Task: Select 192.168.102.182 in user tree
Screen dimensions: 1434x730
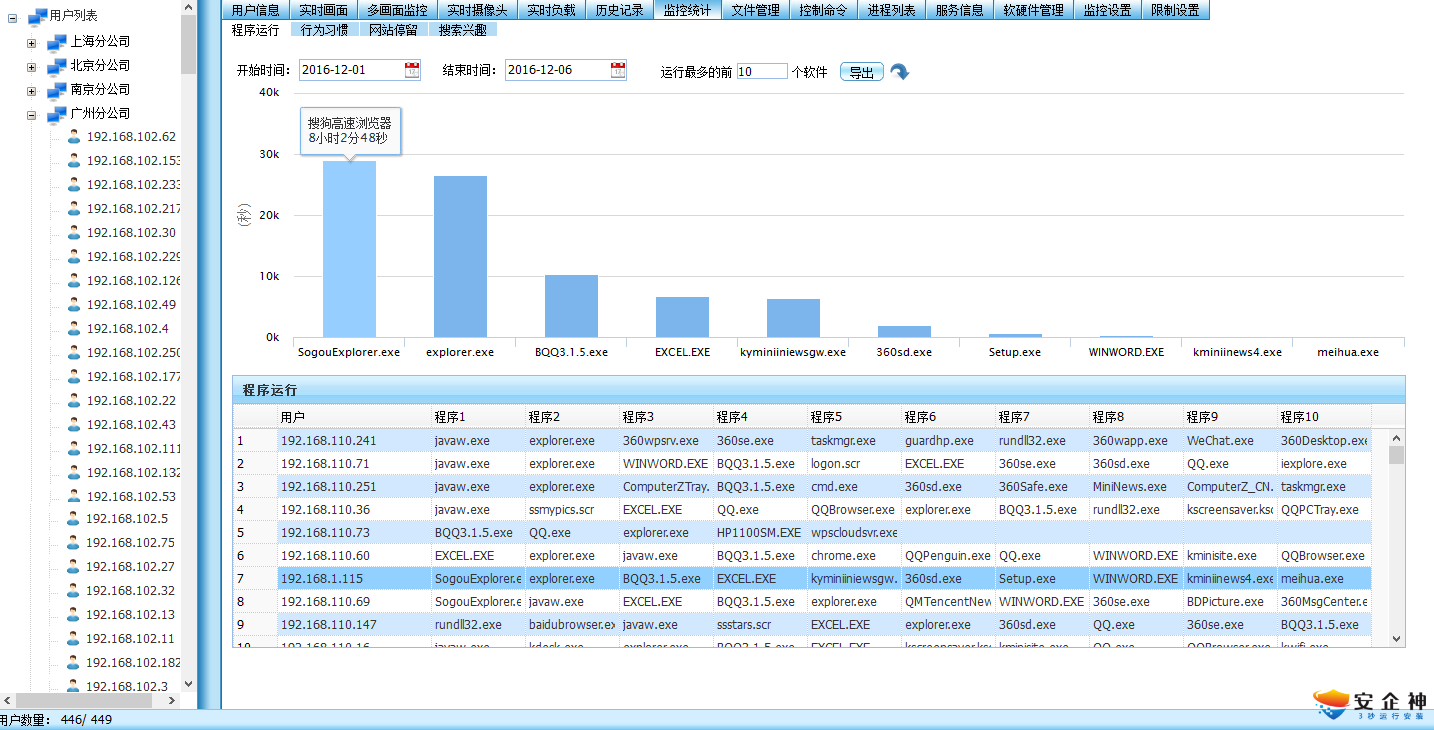Action: 133,662
